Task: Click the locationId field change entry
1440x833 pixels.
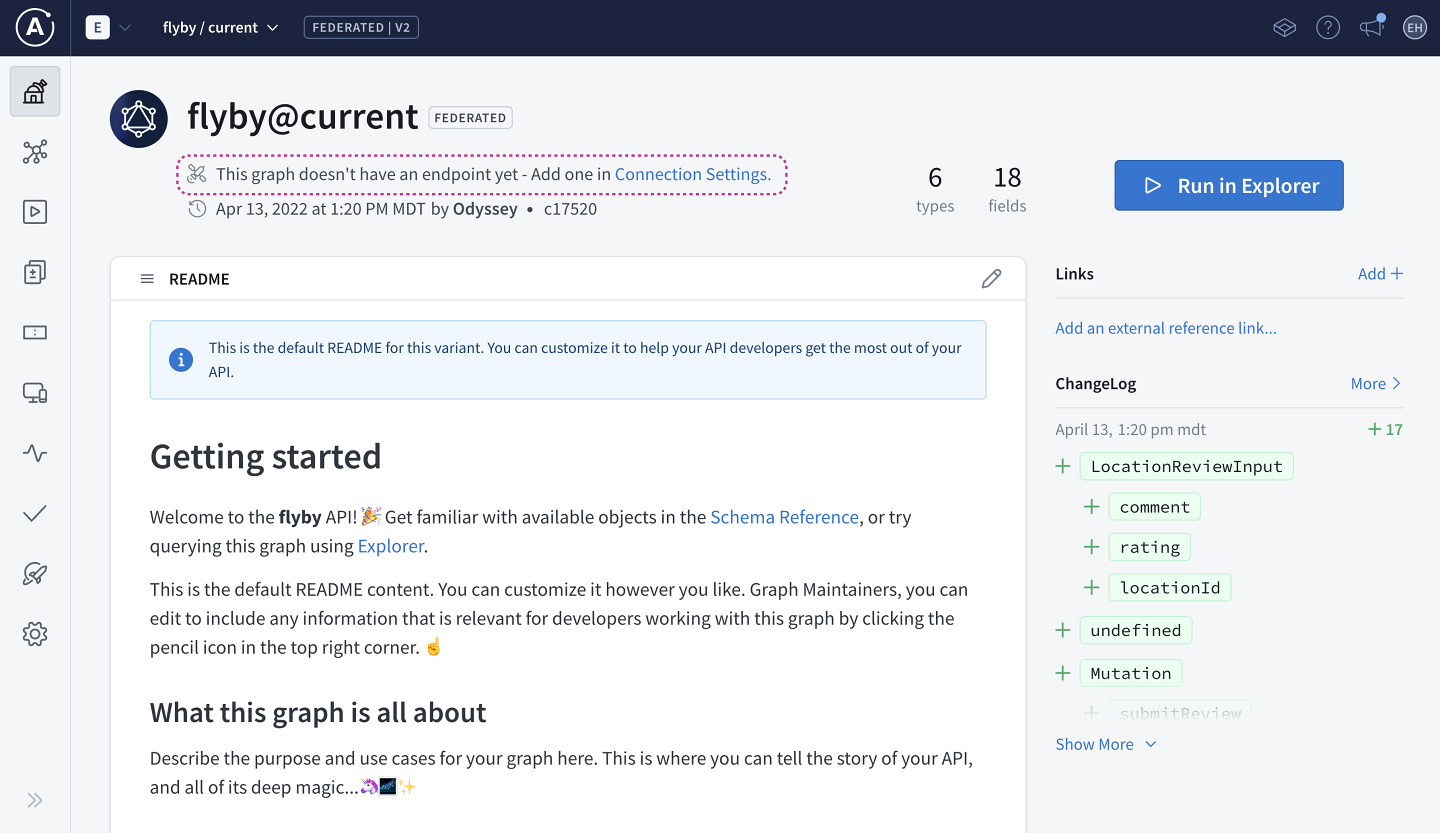Action: [x=1170, y=587]
